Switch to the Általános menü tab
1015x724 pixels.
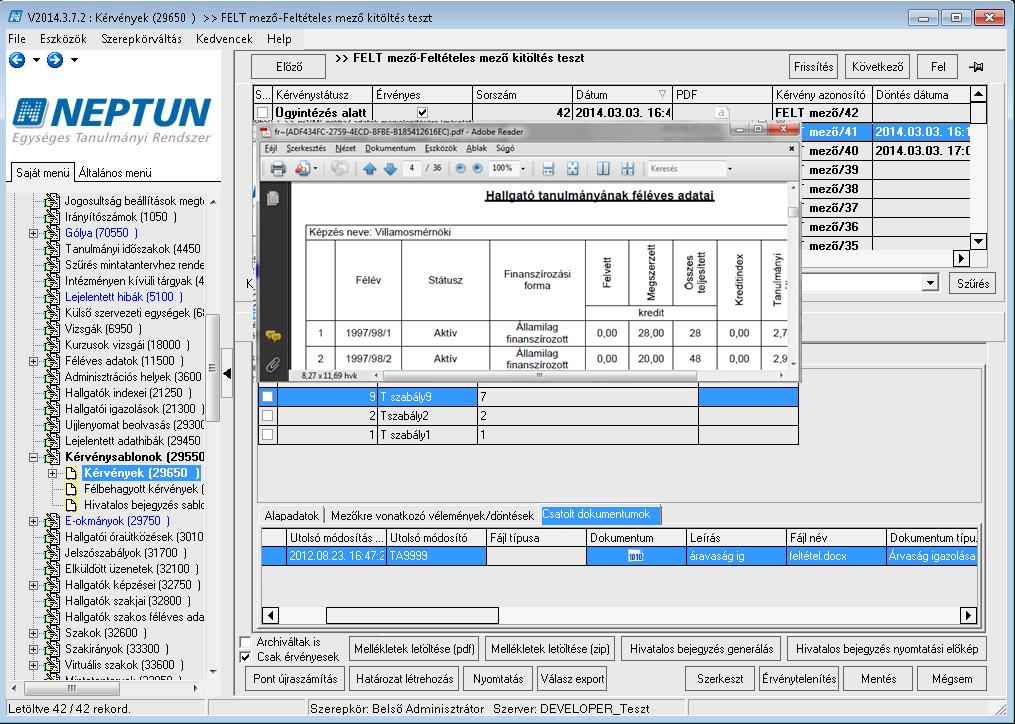(115, 173)
